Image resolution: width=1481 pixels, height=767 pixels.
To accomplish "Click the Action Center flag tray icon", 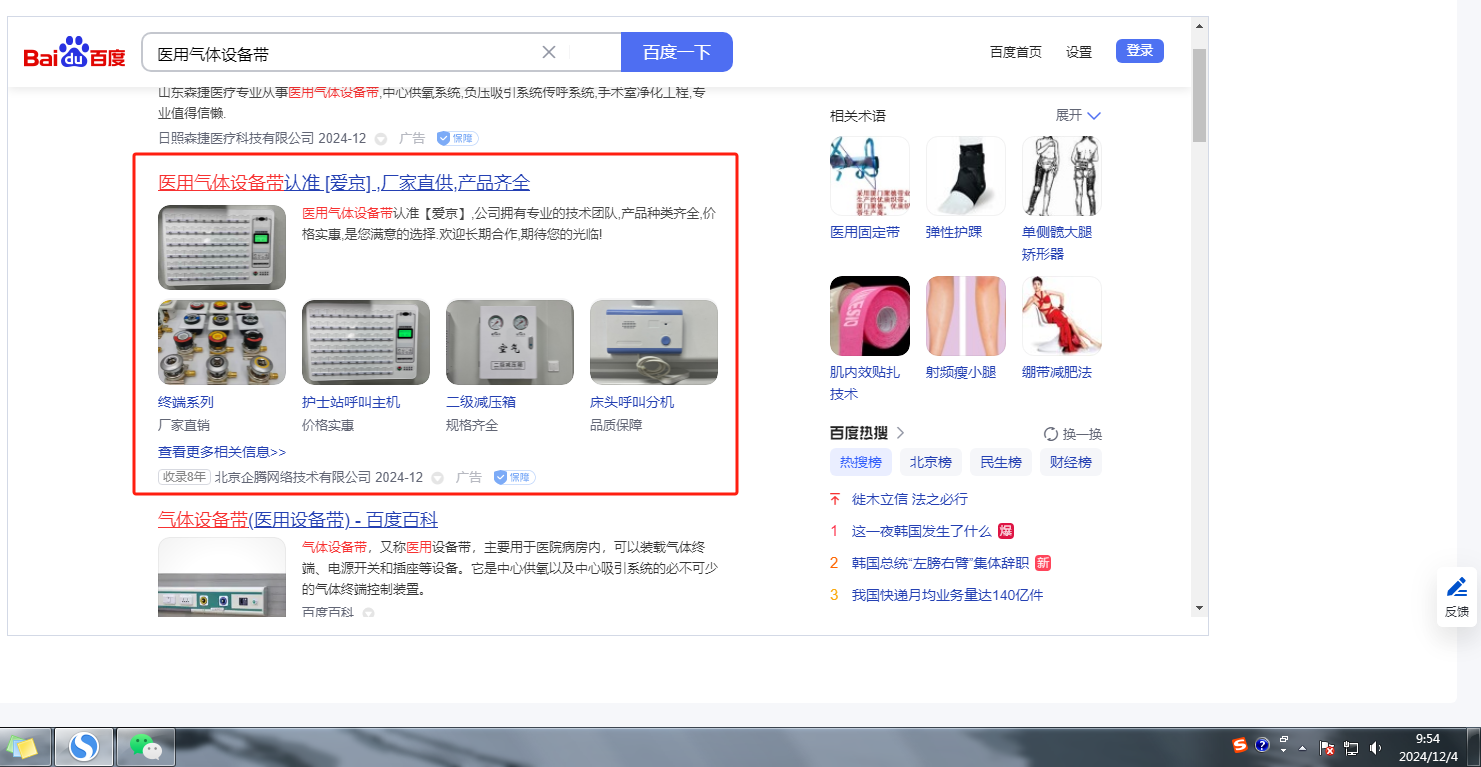I will click(1328, 748).
